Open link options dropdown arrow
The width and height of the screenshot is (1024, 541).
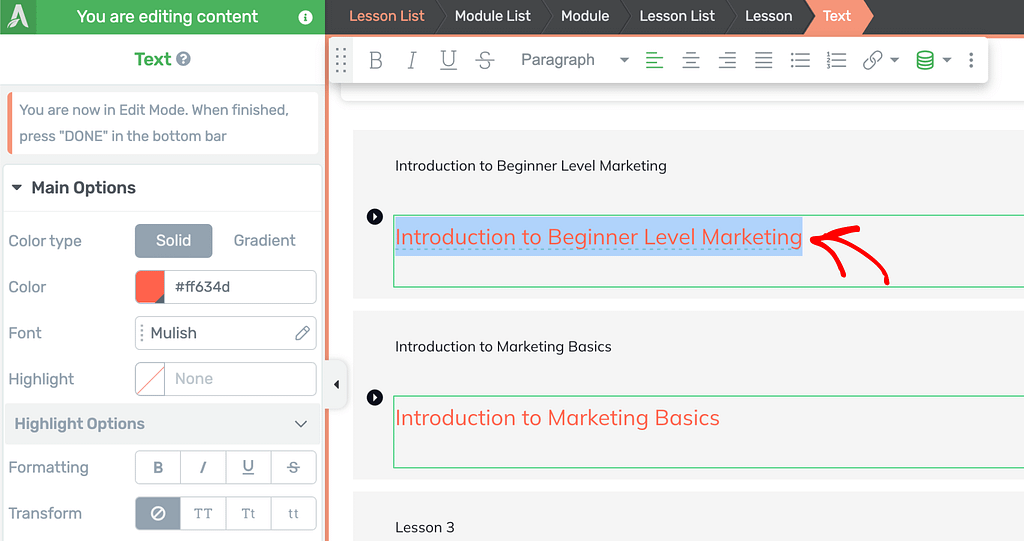(x=895, y=60)
